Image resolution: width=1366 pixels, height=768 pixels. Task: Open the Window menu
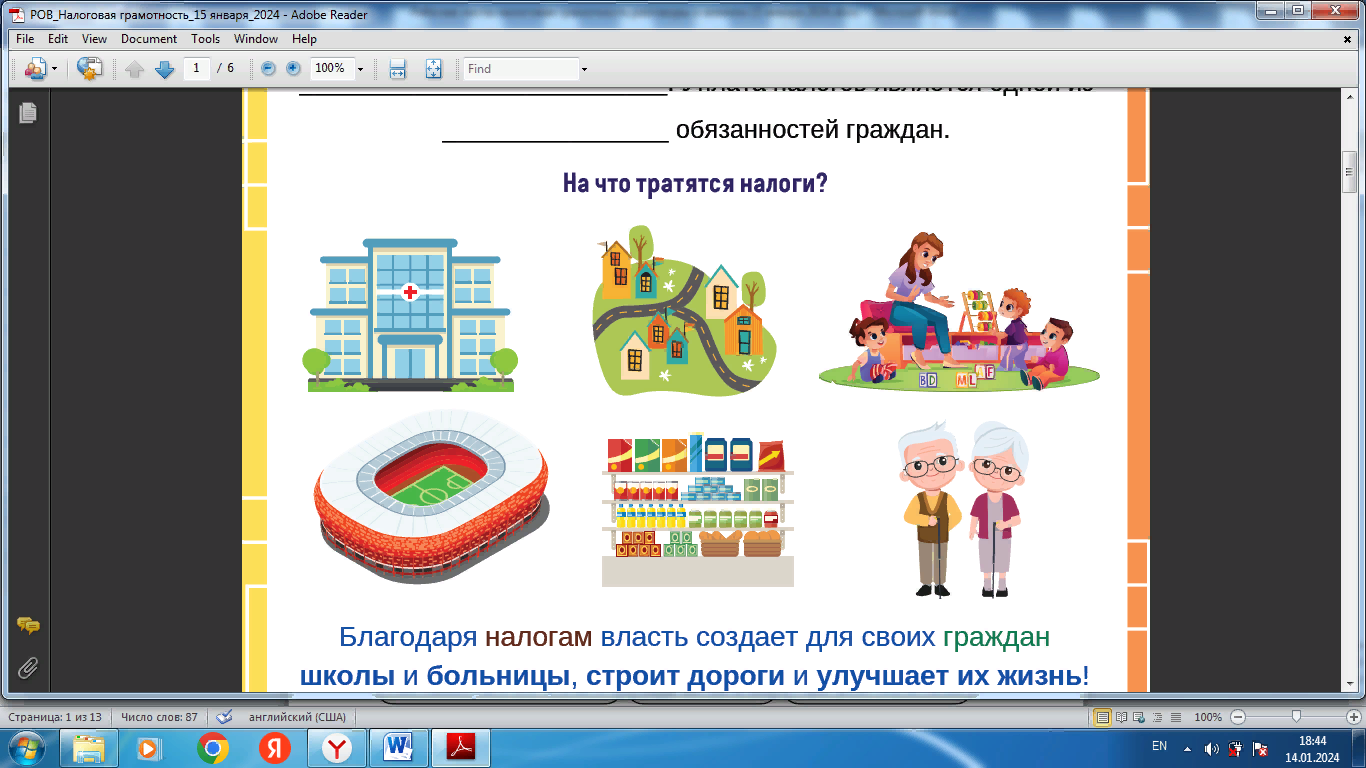256,39
